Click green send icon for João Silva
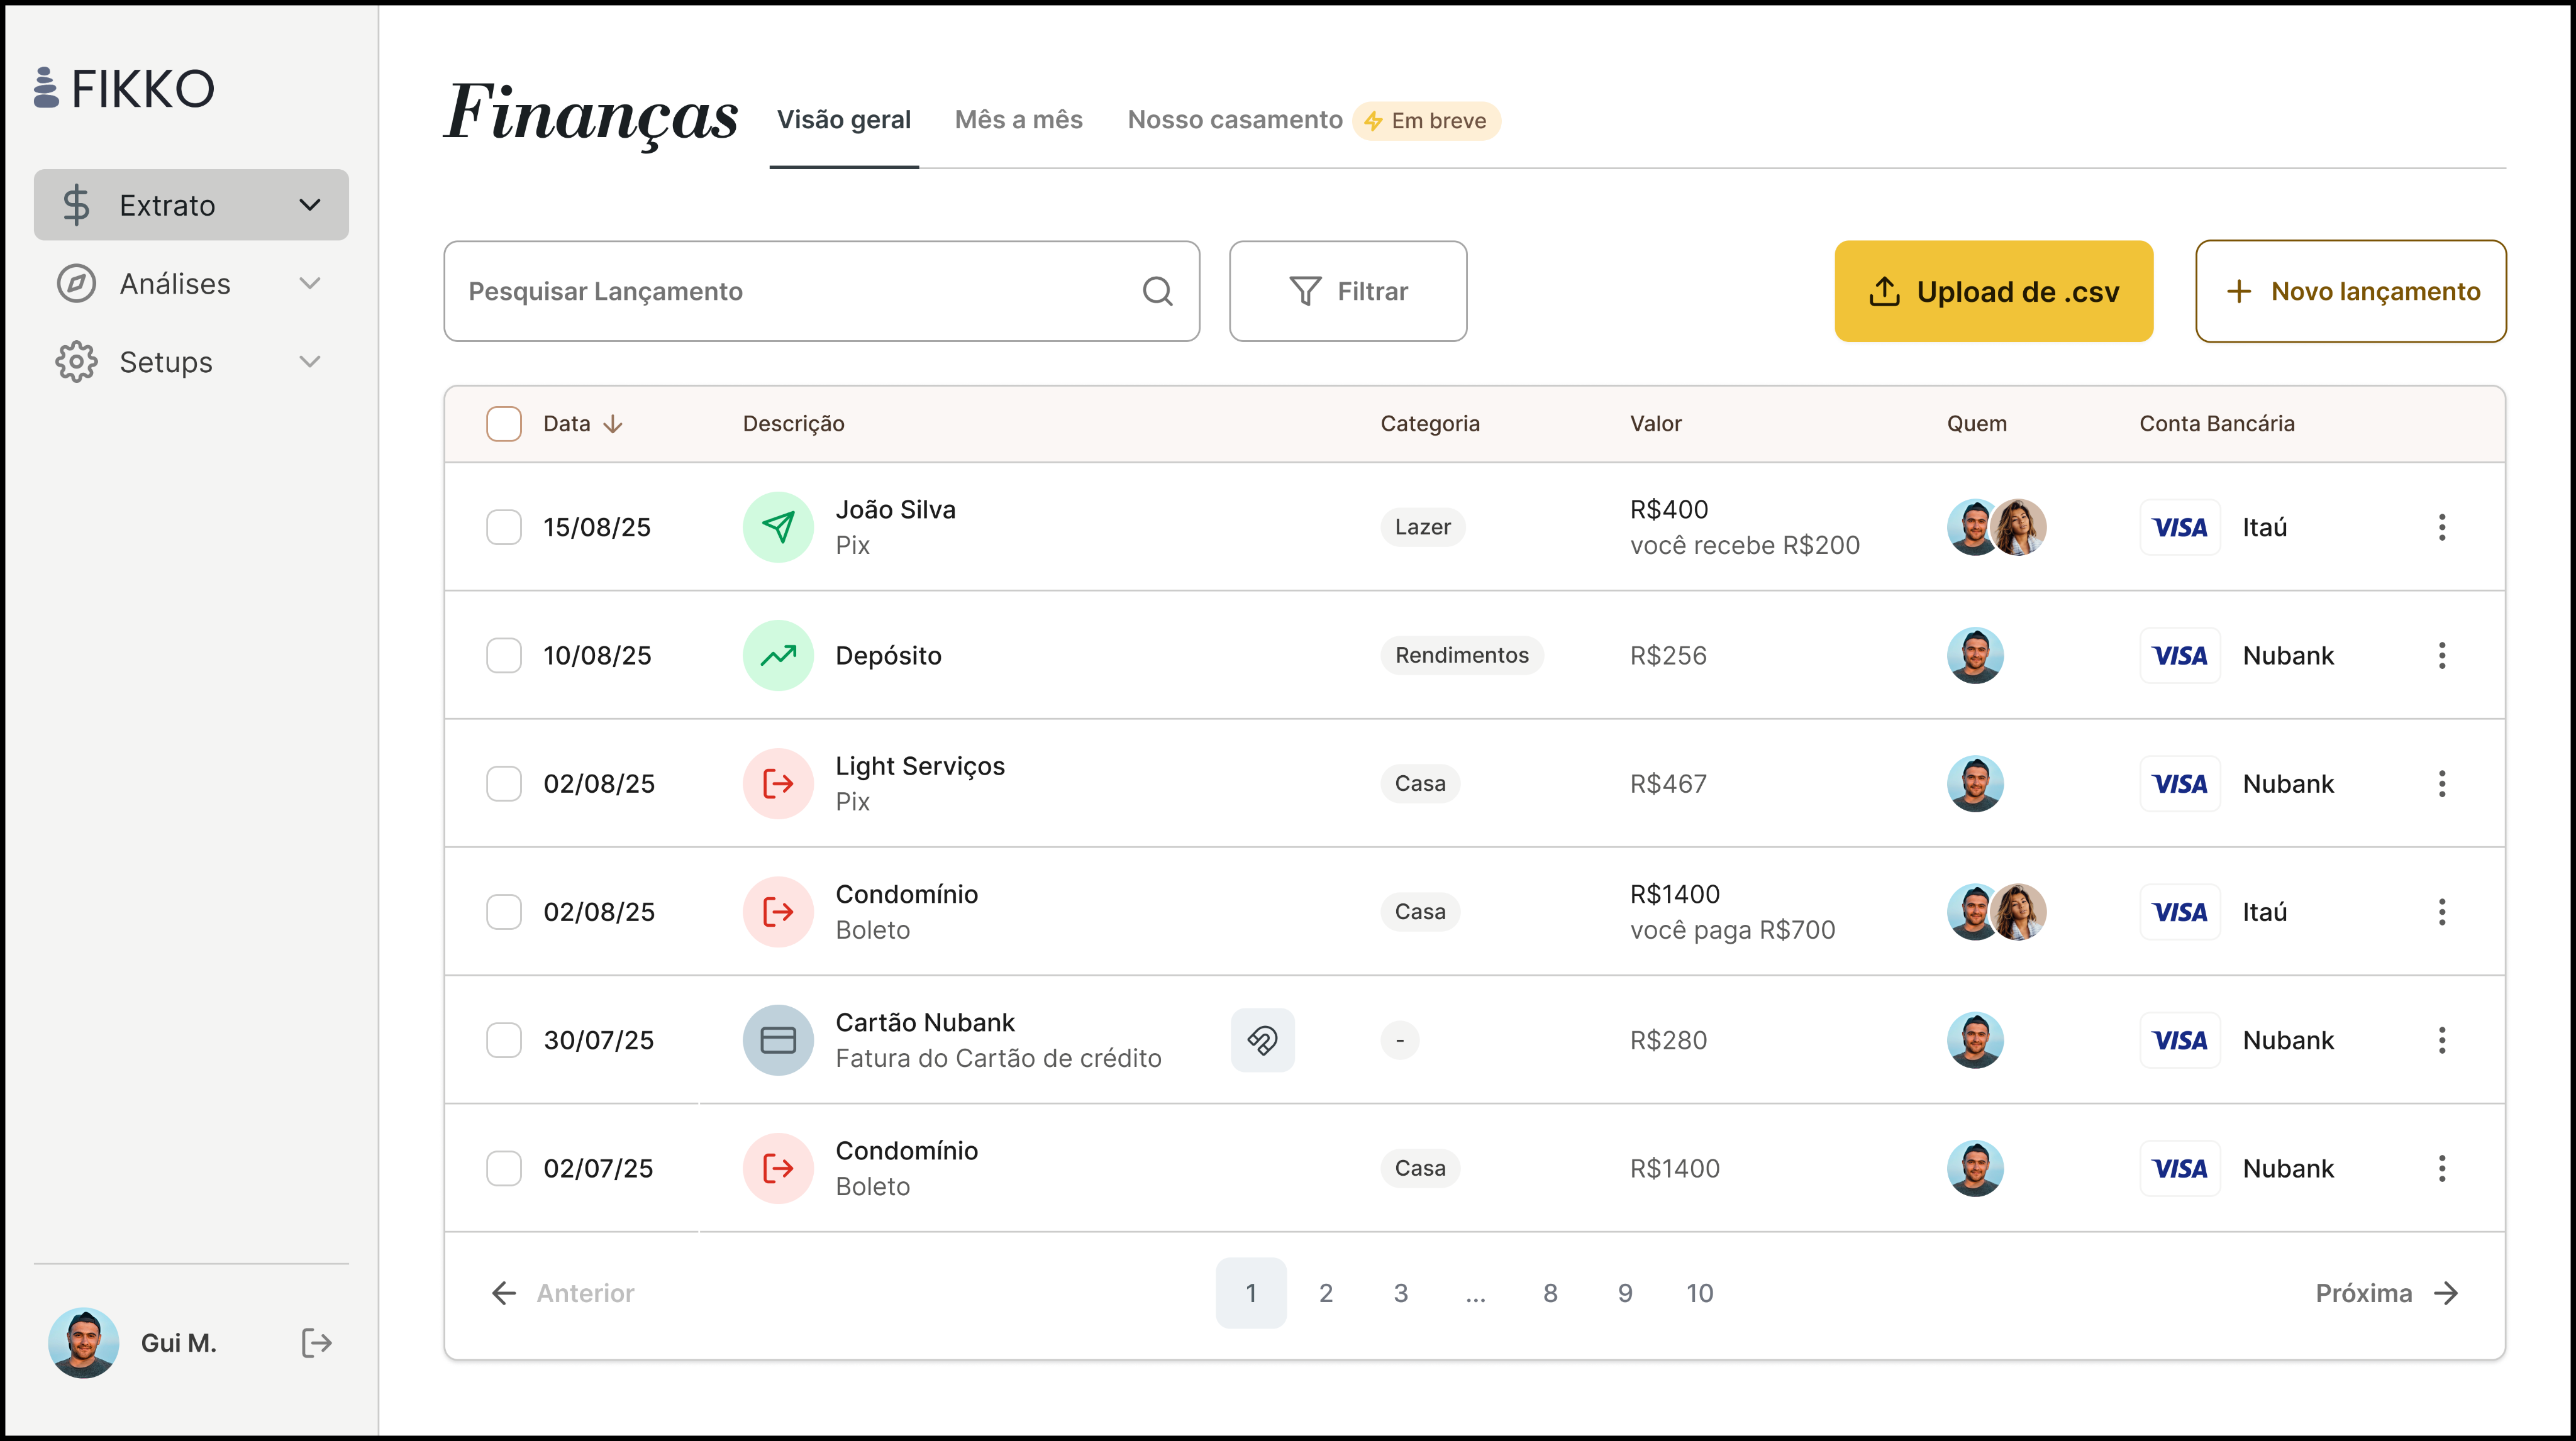Viewport: 2576px width, 1441px height. pos(778,527)
